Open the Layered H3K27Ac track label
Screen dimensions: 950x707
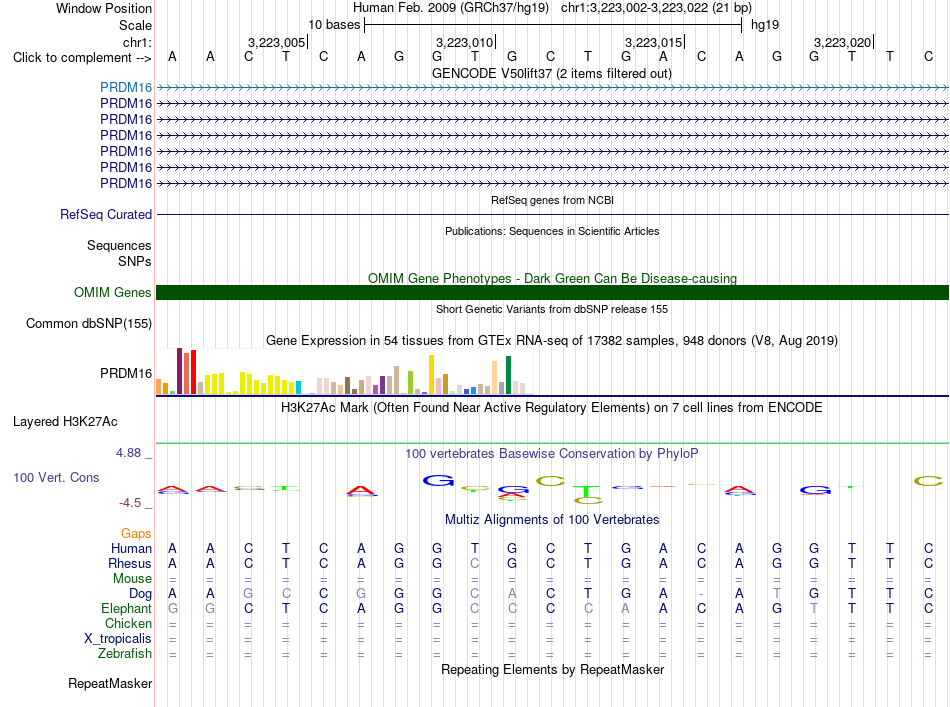click(x=65, y=422)
